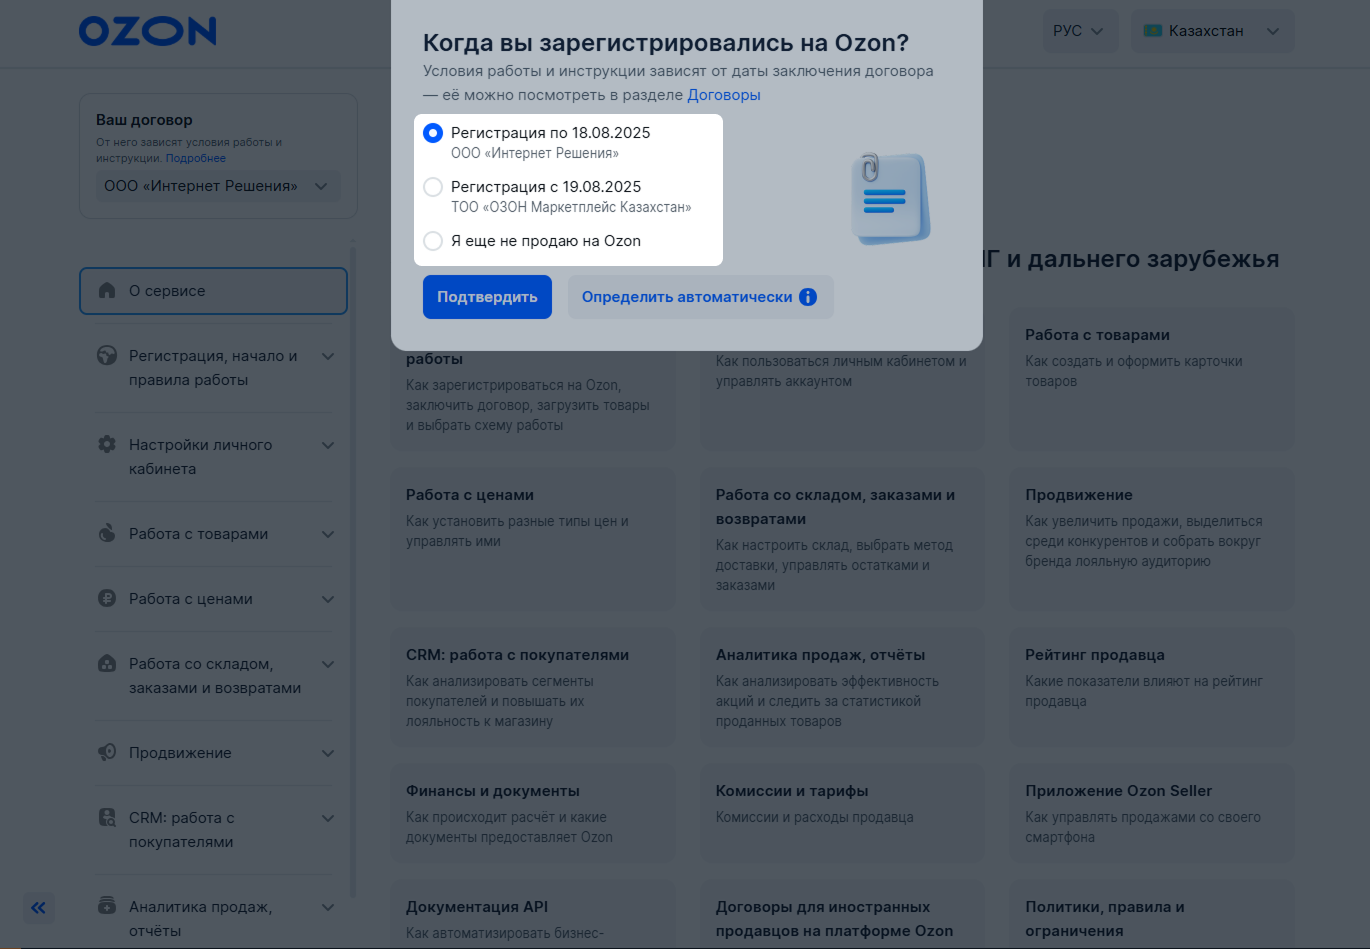Click the dialog title Когда вы зарегистрировались на Ozon?

(666, 43)
